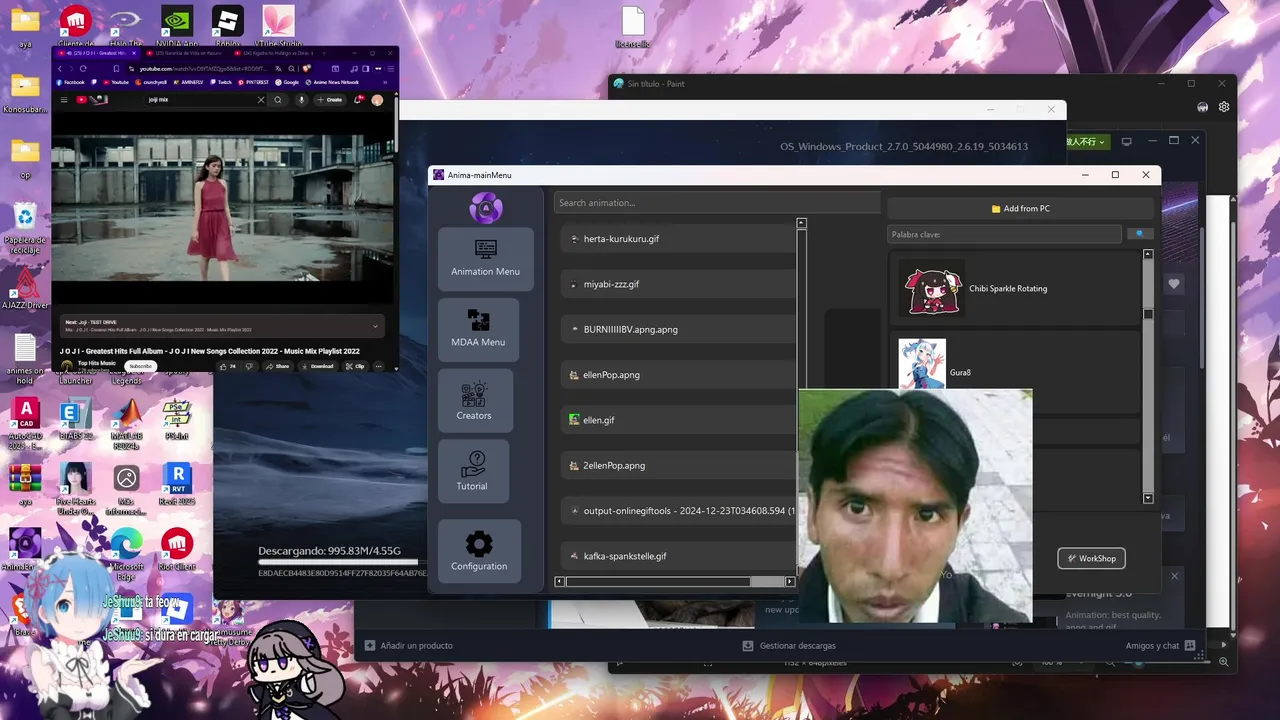Open the MATLAB R2024a shortcut
1280x720 pixels.
pos(127,425)
